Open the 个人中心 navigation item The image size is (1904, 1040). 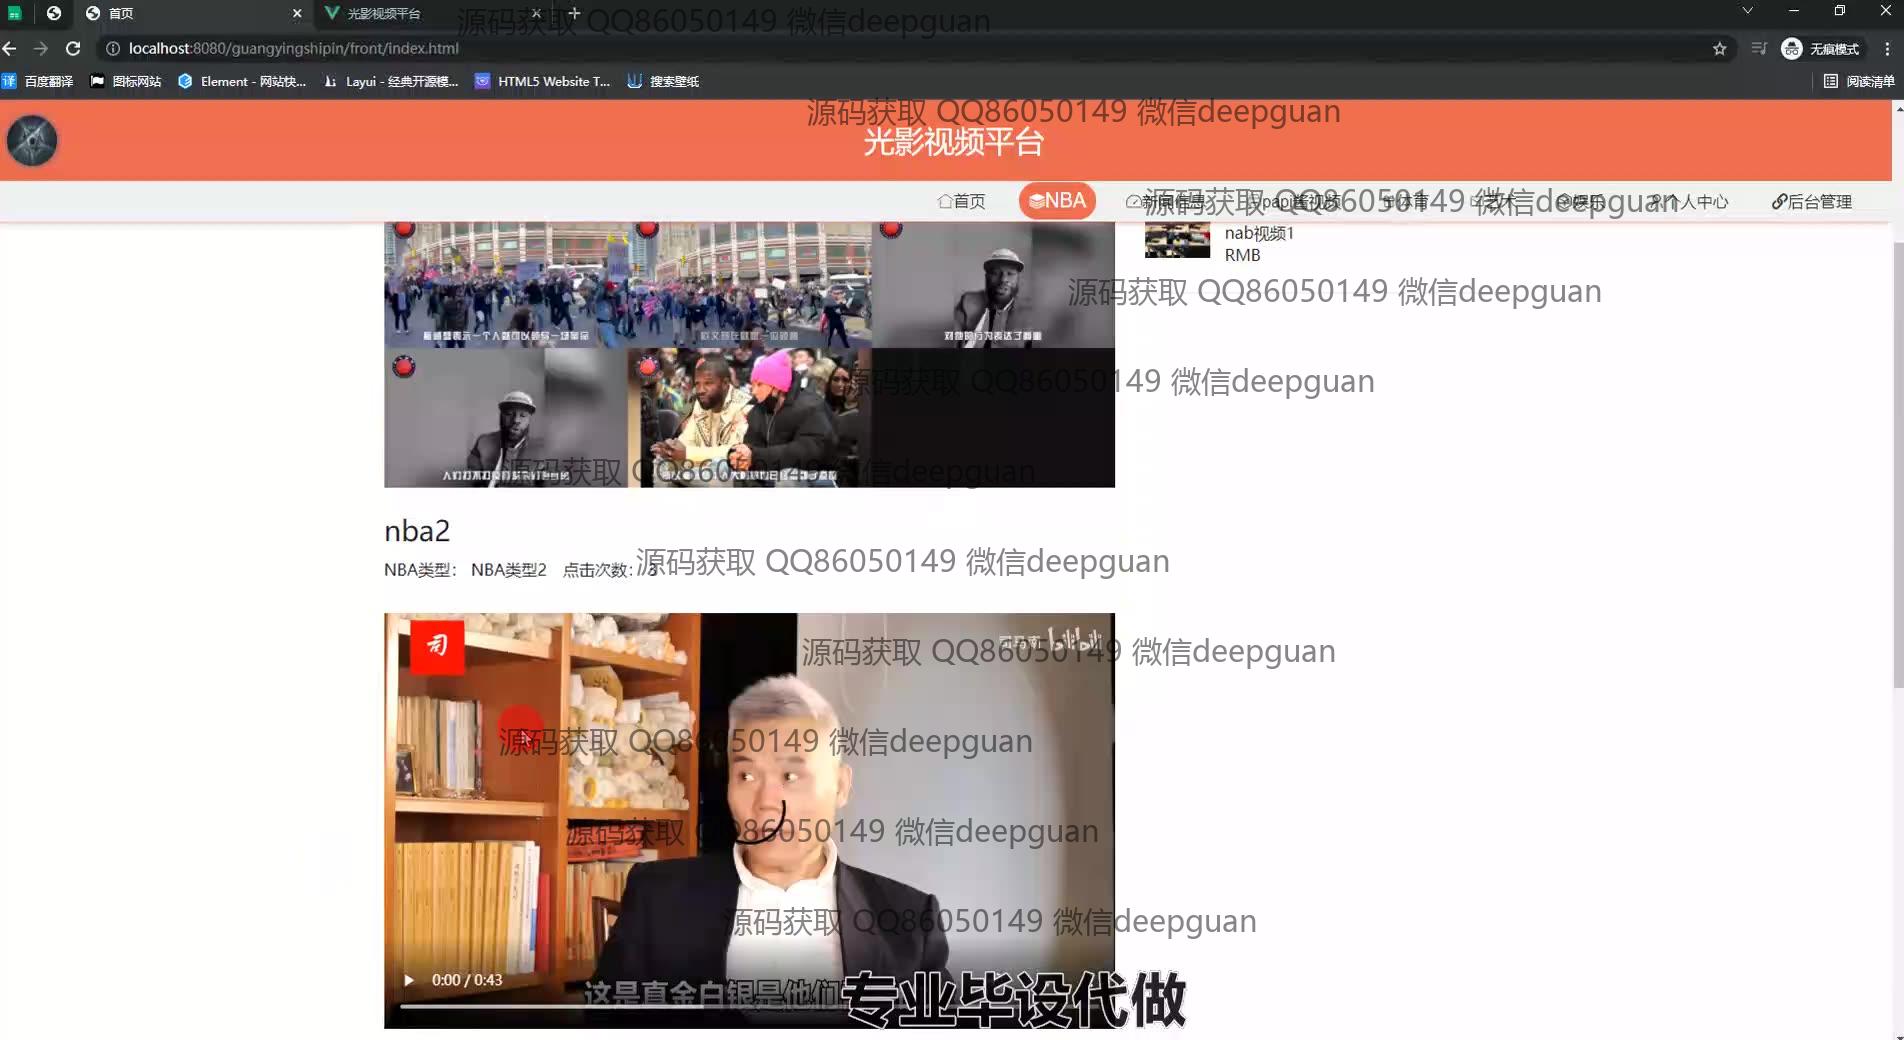(x=1689, y=201)
